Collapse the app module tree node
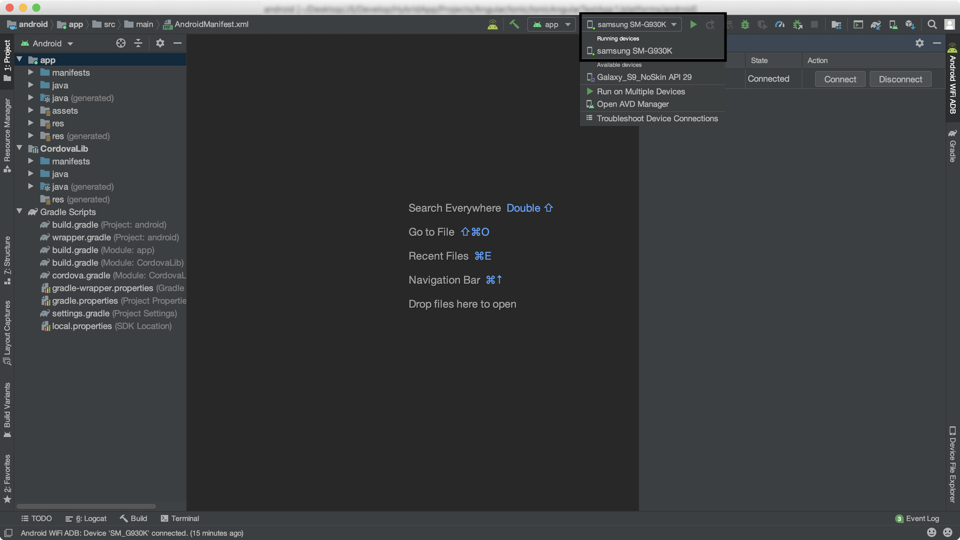 20,59
